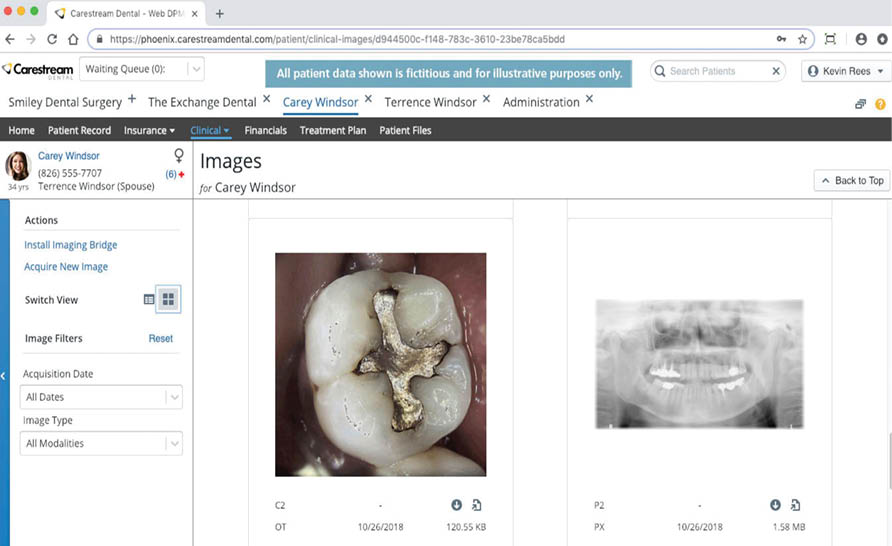The image size is (892, 546).
Task: Clear the Search Patients field
Action: (x=776, y=71)
